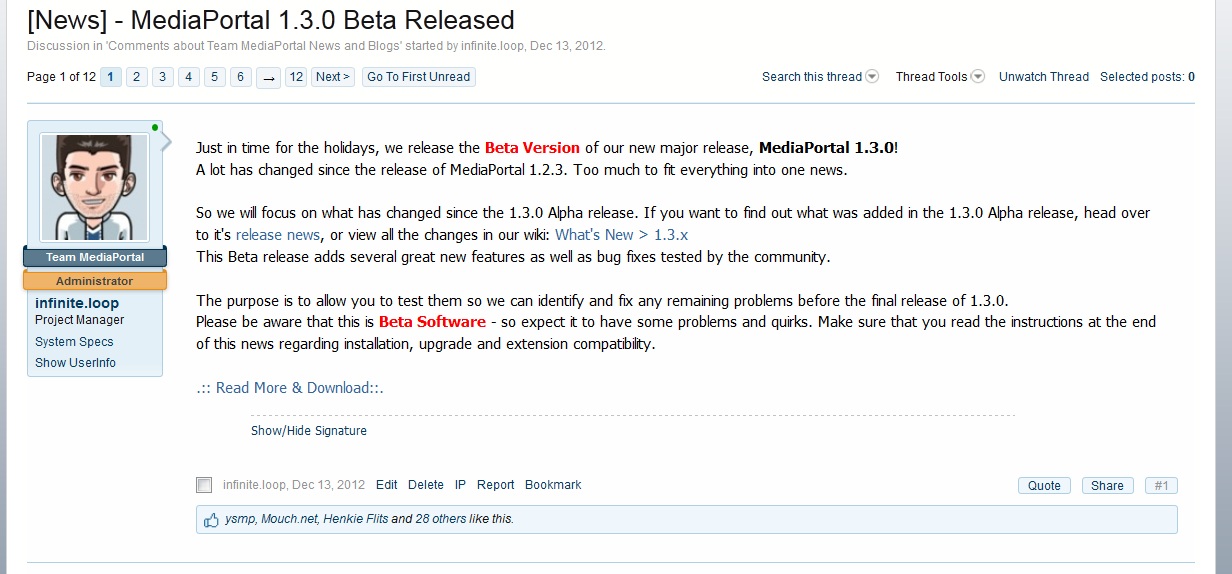The width and height of the screenshot is (1232, 574).
Task: Expand the Thread Tools dropdown arrow
Action: coord(978,76)
